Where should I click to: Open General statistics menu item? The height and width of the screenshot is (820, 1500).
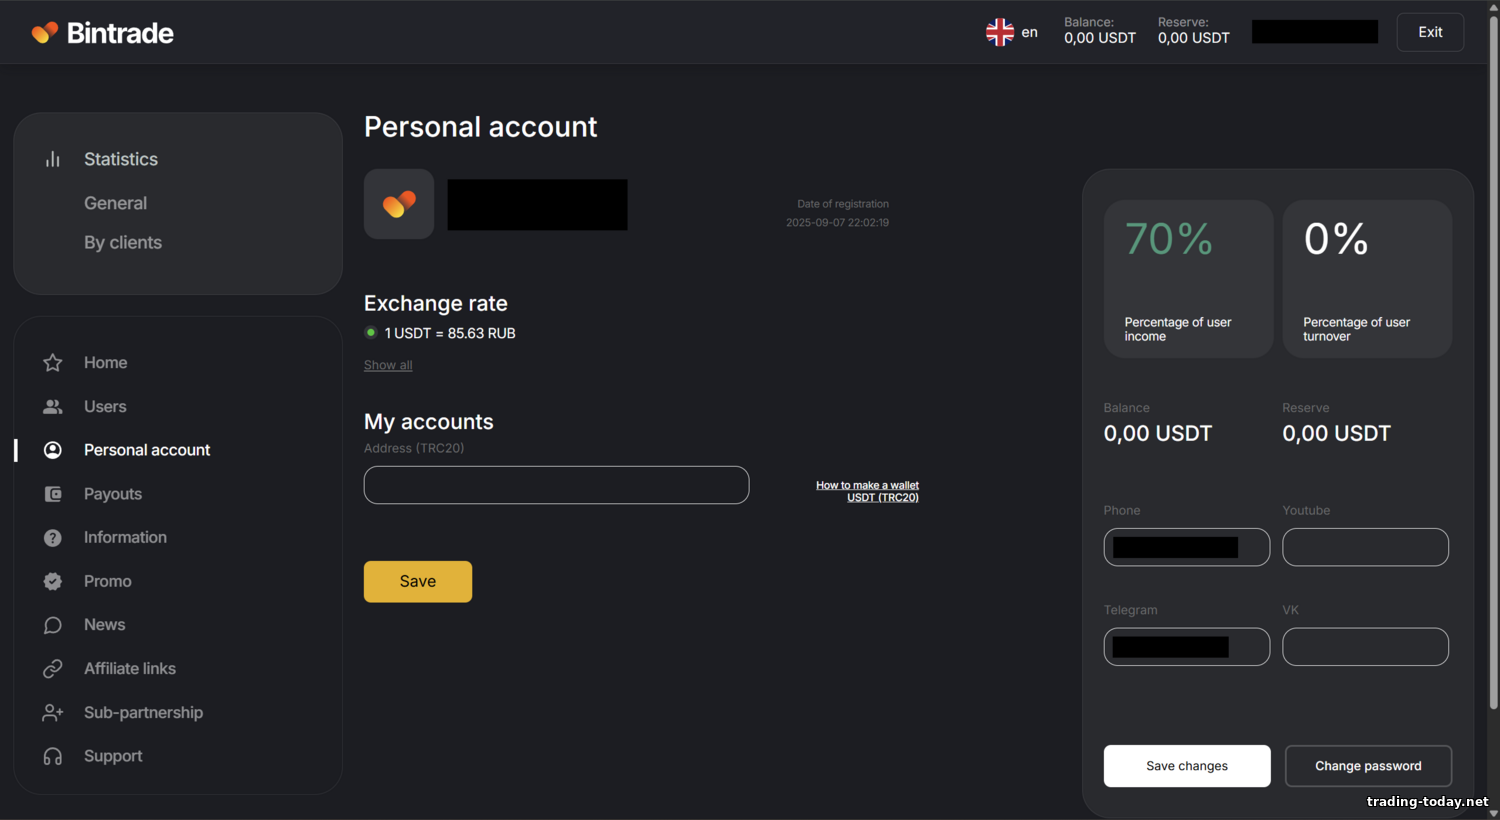coord(115,203)
